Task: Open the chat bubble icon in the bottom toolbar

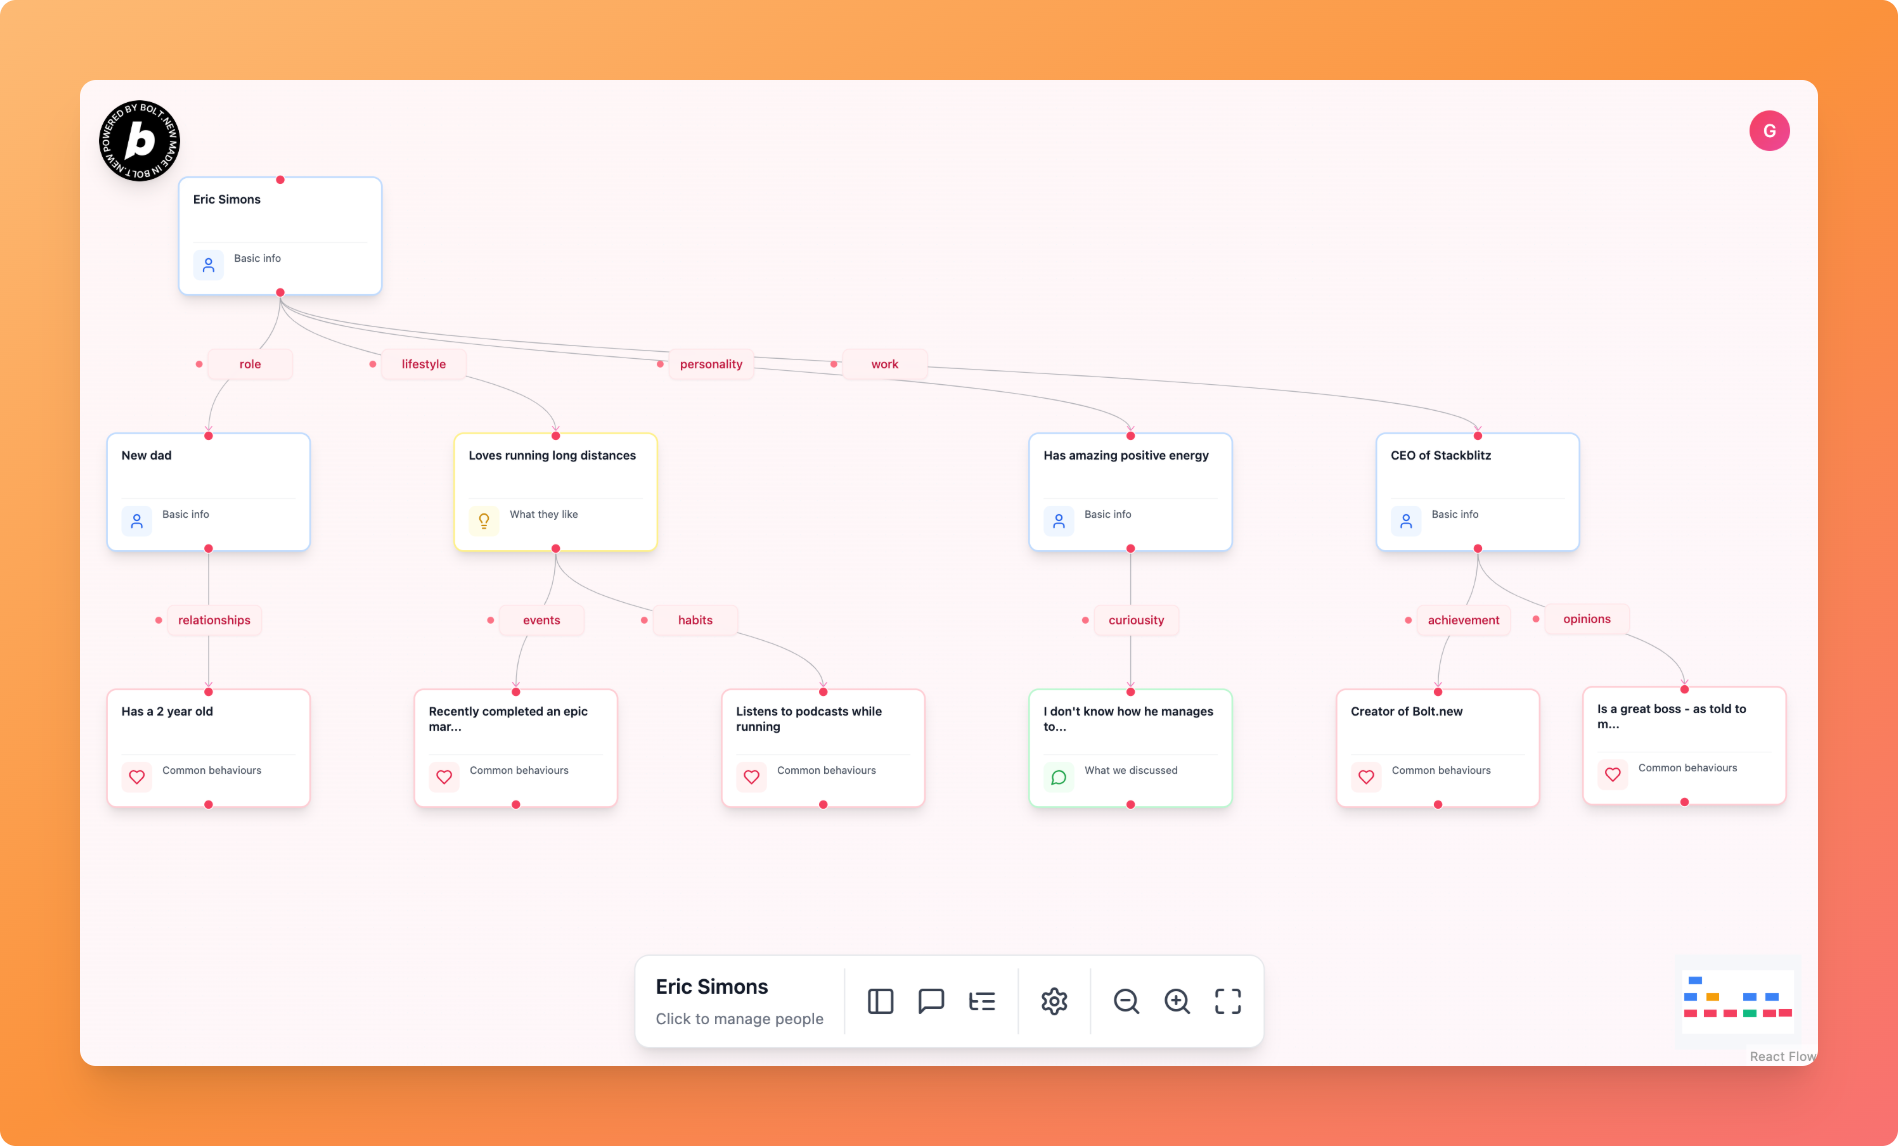Action: point(931,1001)
